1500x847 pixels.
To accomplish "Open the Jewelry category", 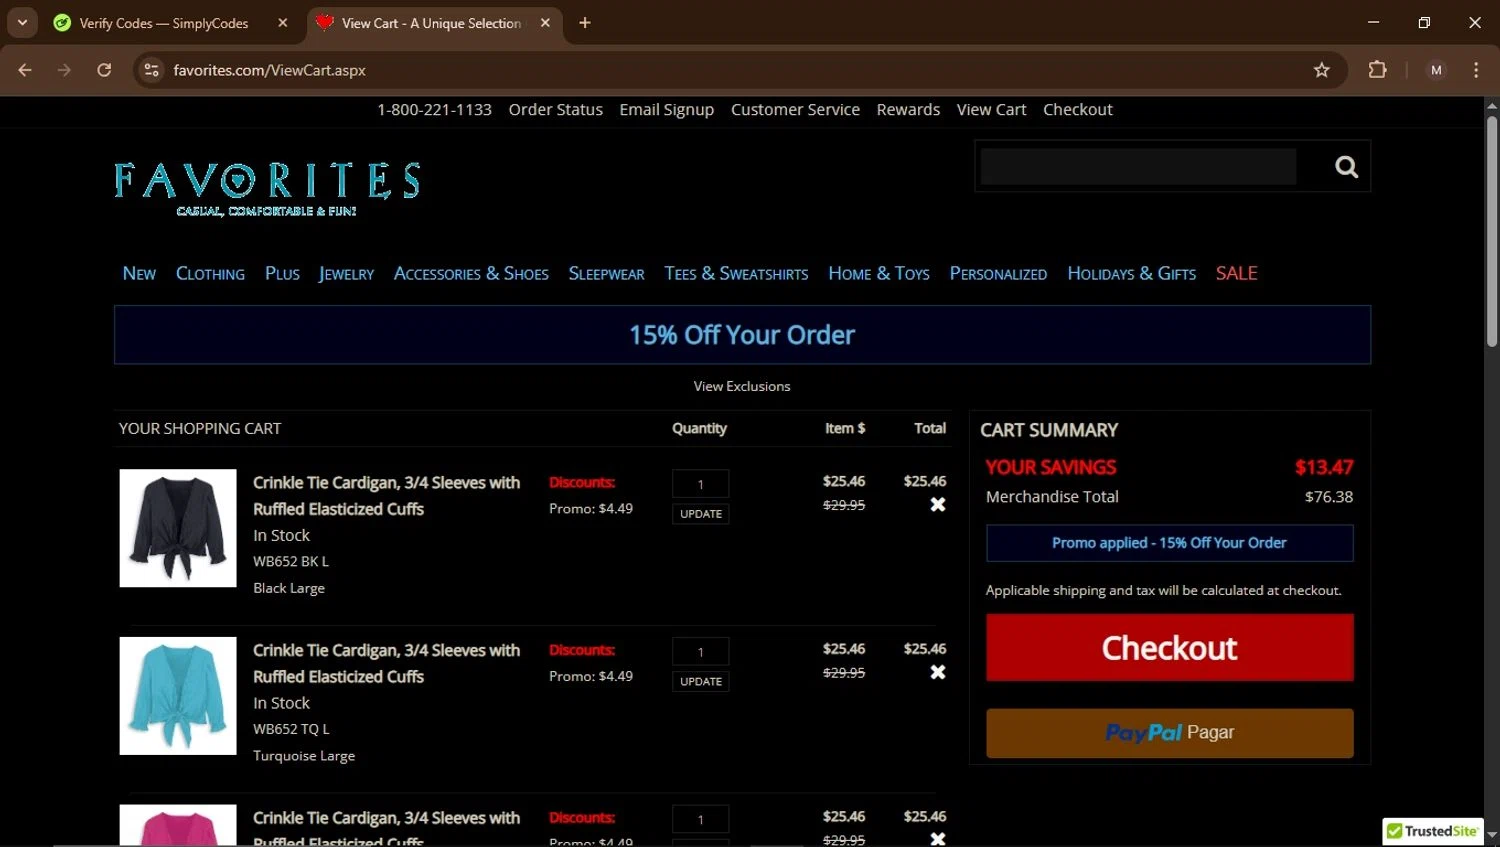I will click(x=346, y=274).
